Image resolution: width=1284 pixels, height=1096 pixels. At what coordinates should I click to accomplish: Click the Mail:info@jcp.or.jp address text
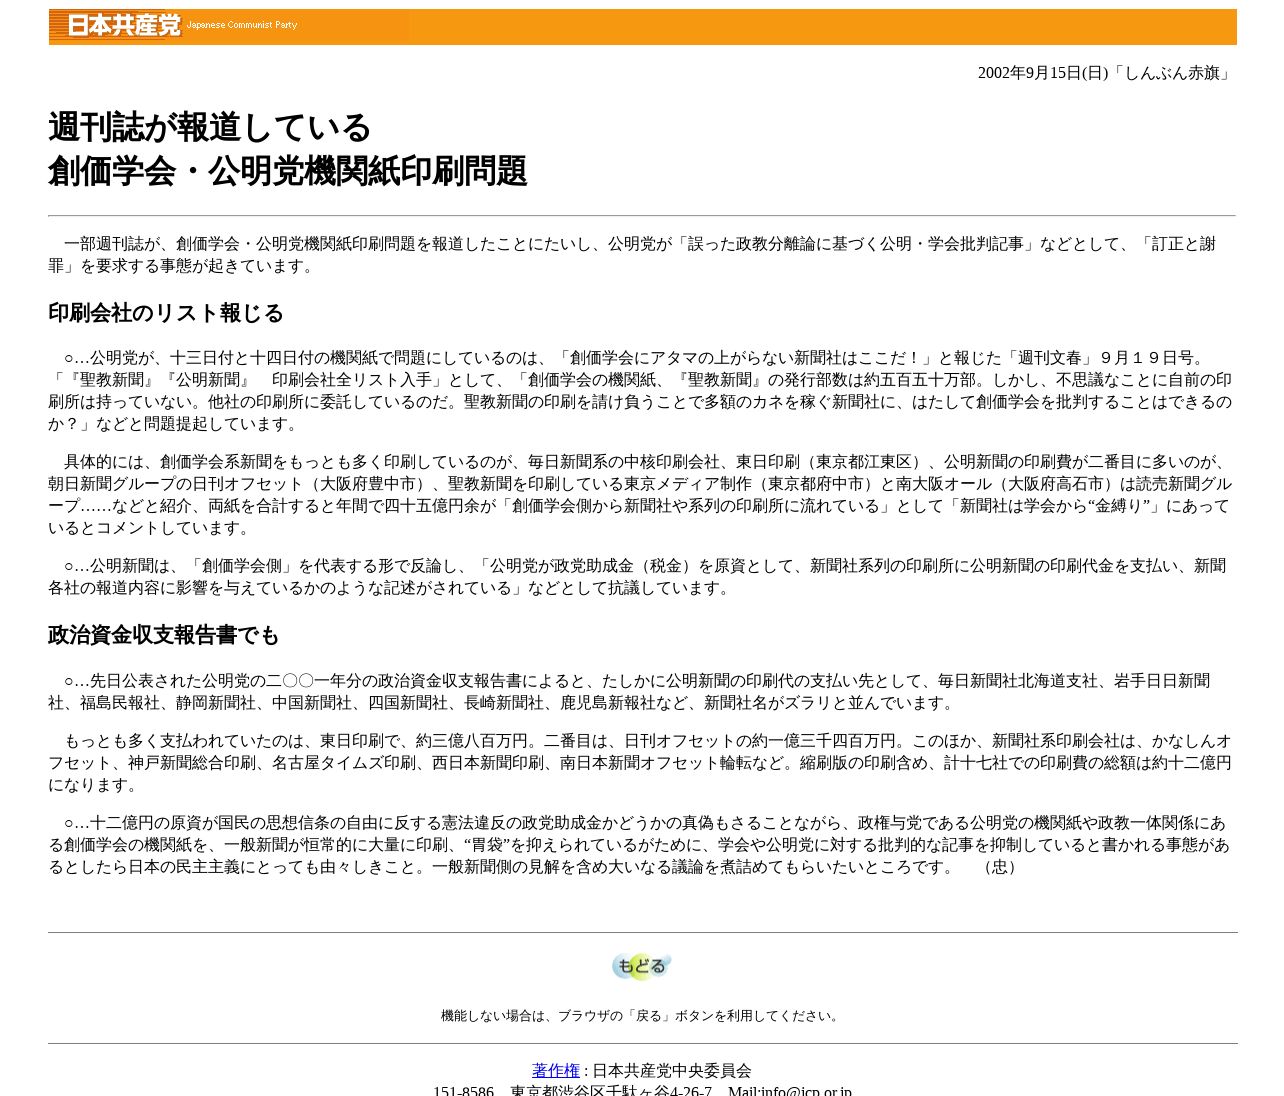[x=790, y=1091]
